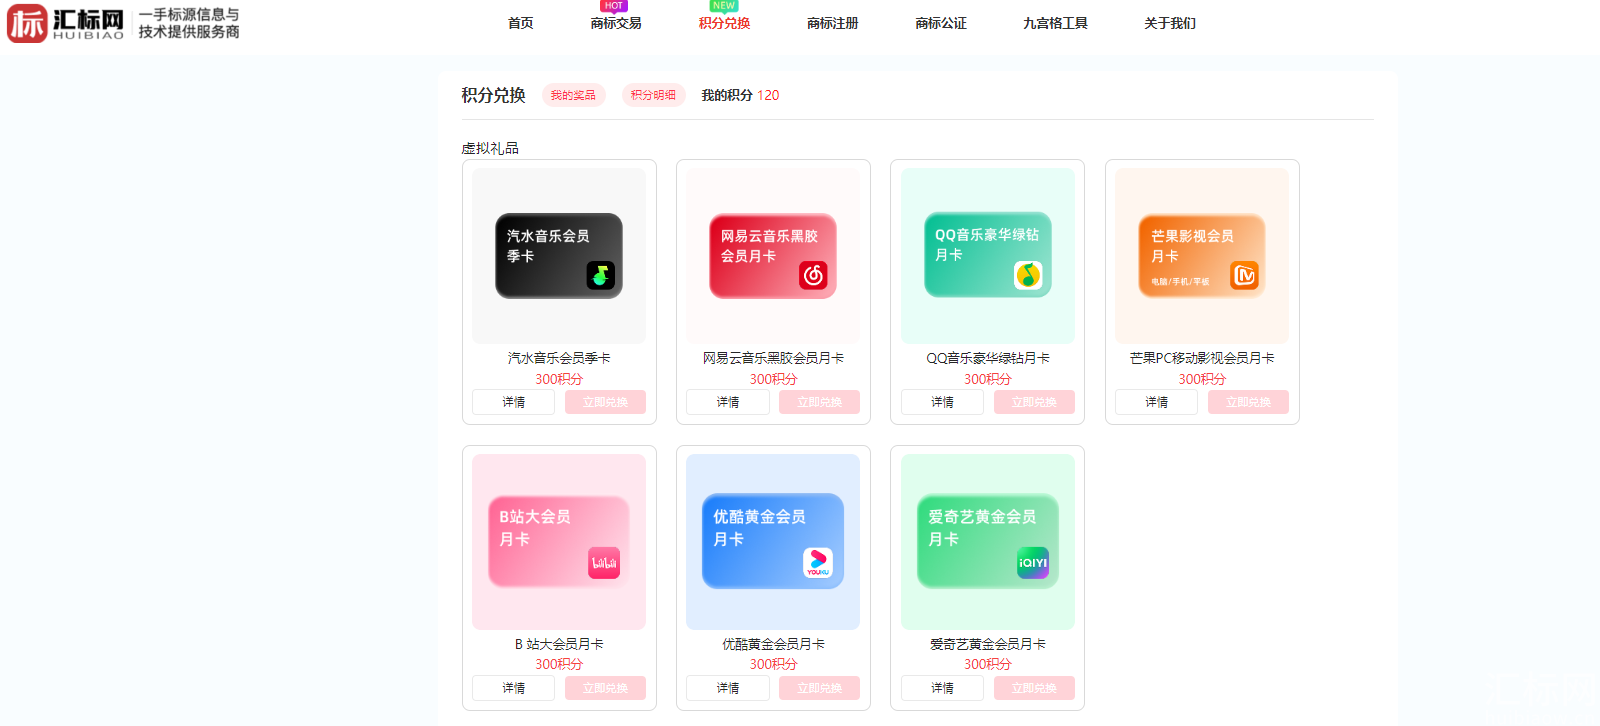View 详情 for 汽水音乐会员季卡
This screenshot has height=726, width=1600.
(x=514, y=402)
